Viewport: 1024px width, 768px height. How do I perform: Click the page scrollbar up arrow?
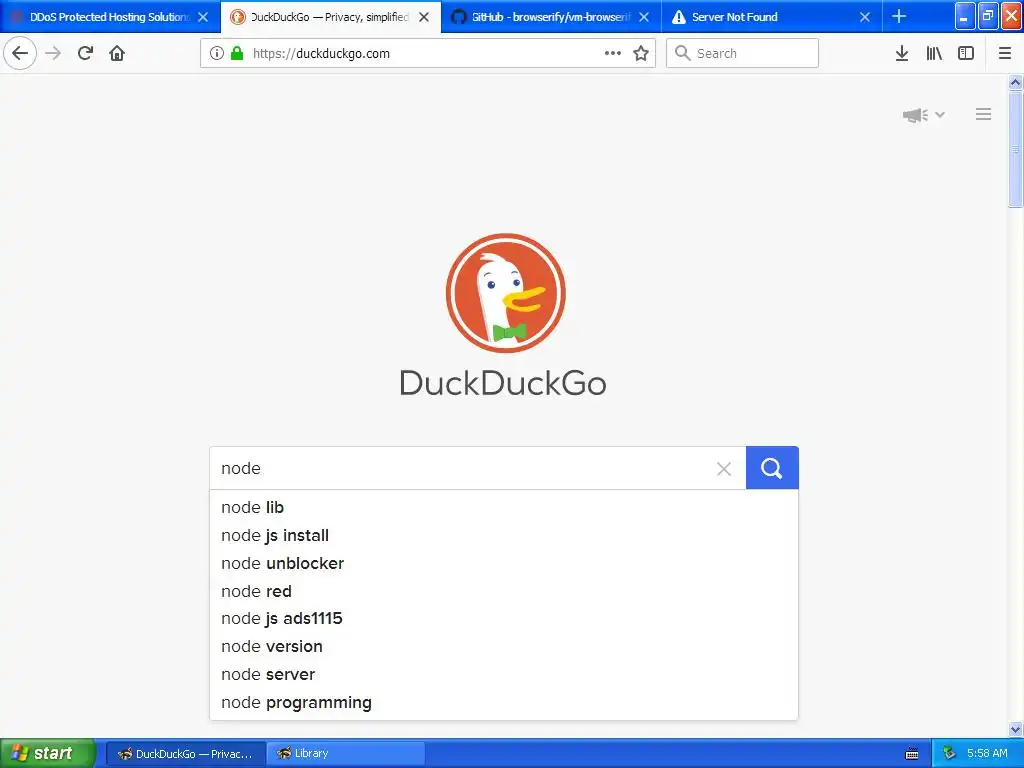1016,82
